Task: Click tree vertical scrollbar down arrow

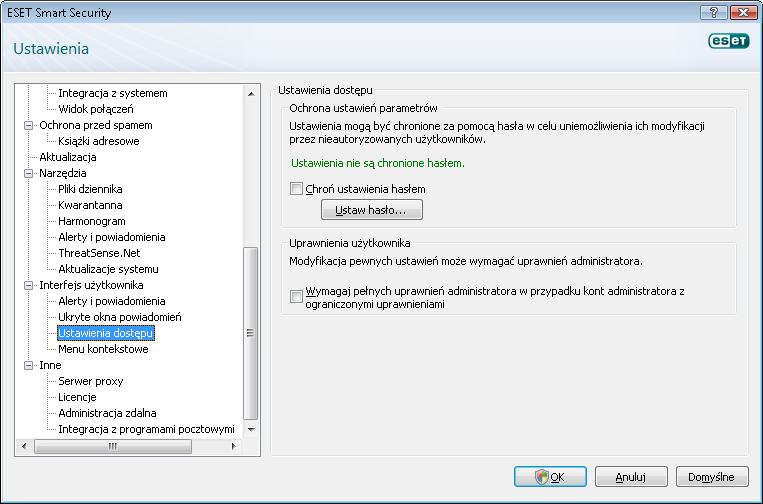Action: pos(251,429)
